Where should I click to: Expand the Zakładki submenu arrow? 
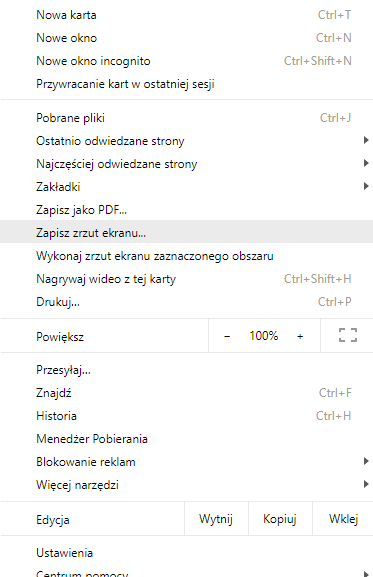[366, 186]
